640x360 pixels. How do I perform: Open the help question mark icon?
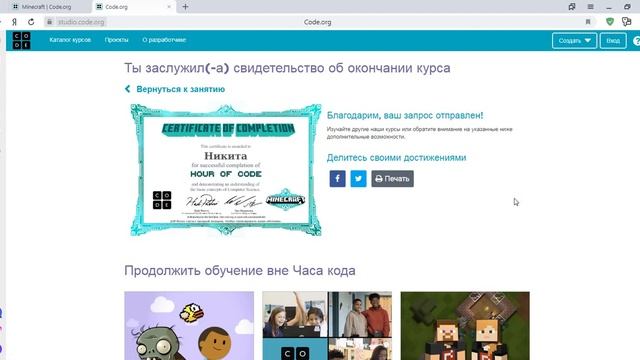636,41
